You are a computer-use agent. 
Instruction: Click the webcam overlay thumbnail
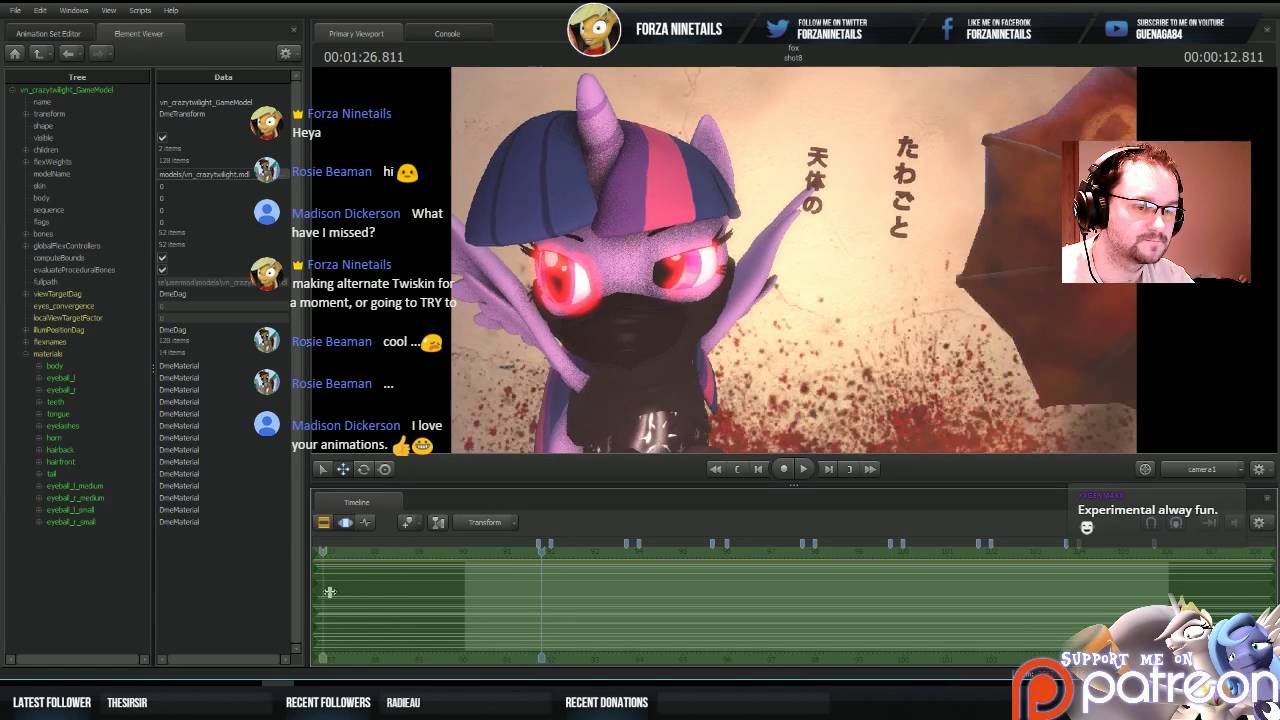point(1156,212)
